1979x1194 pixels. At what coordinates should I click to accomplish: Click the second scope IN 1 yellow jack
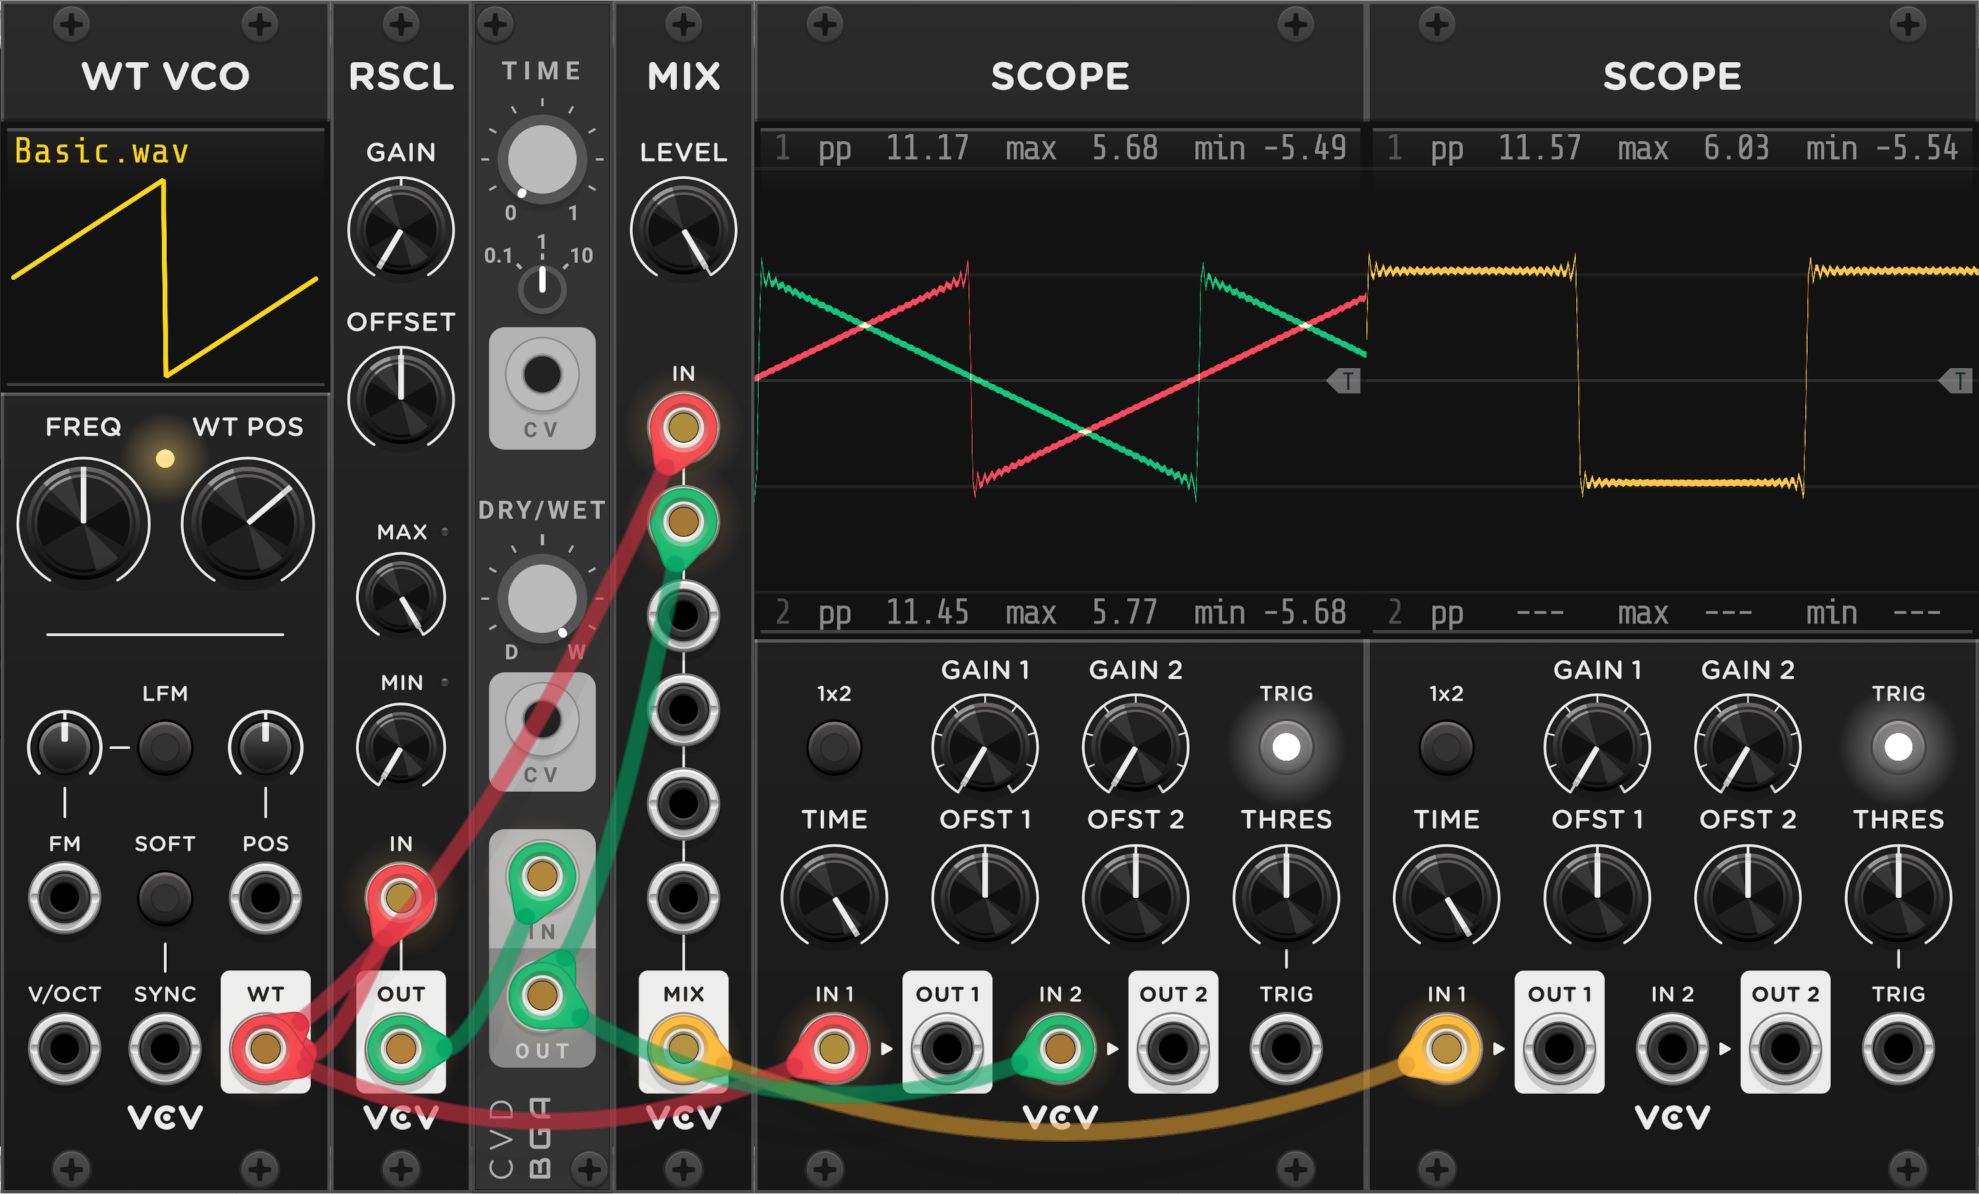tap(1446, 1049)
